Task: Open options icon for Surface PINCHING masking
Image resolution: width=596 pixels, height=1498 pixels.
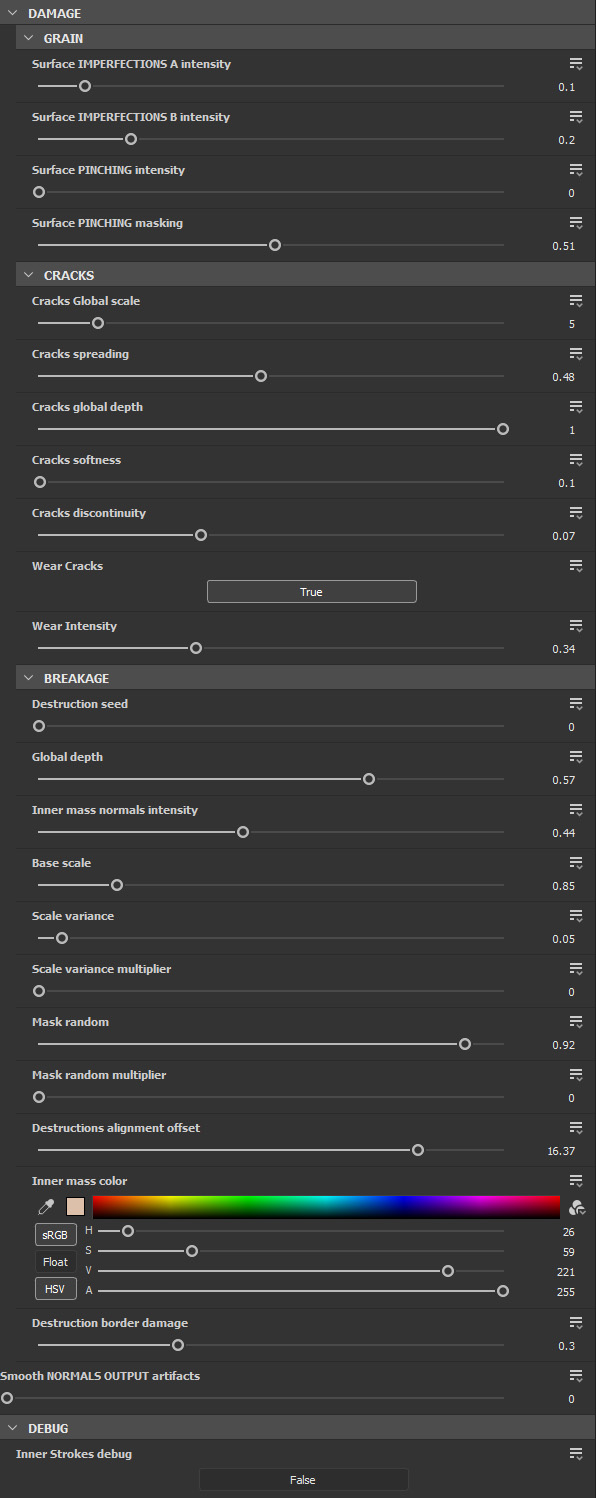Action: click(576, 223)
